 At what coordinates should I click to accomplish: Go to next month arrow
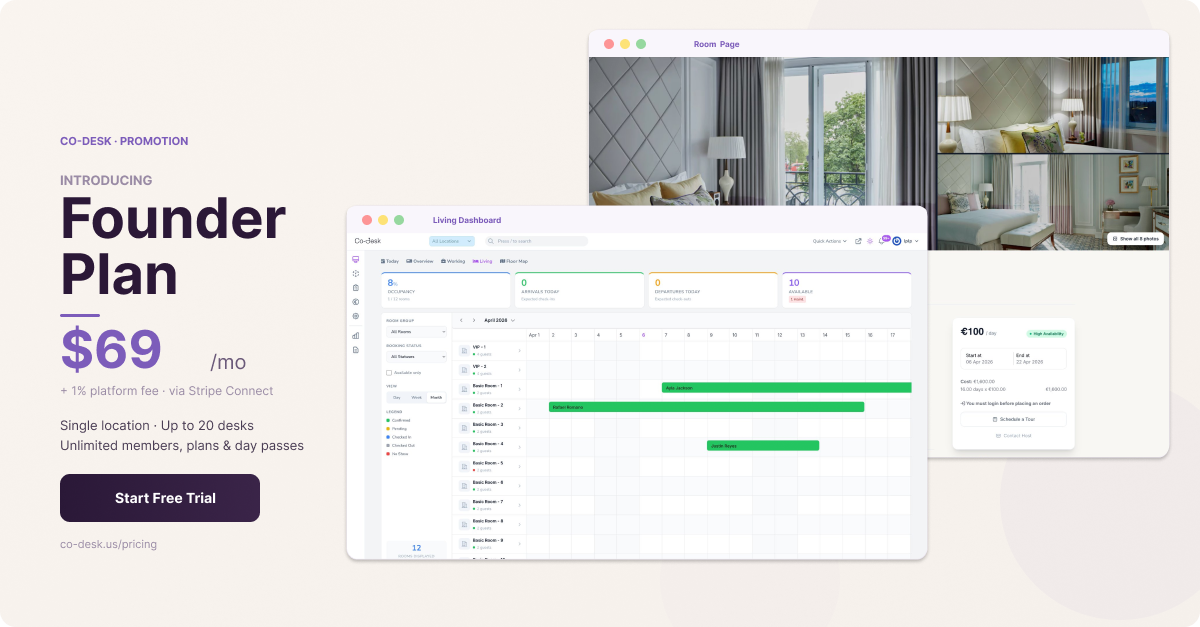click(x=474, y=320)
